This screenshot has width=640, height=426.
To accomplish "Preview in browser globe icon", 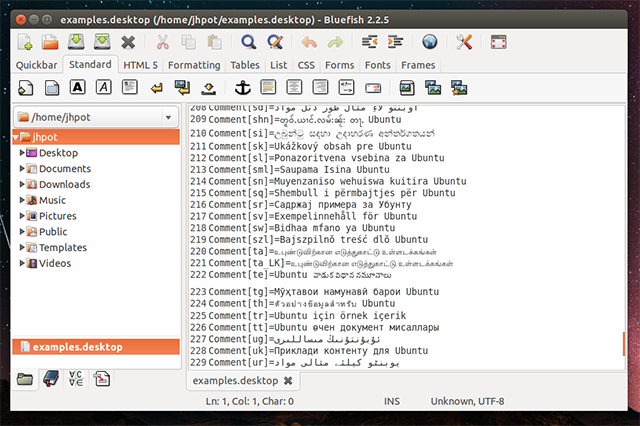I will [429, 42].
